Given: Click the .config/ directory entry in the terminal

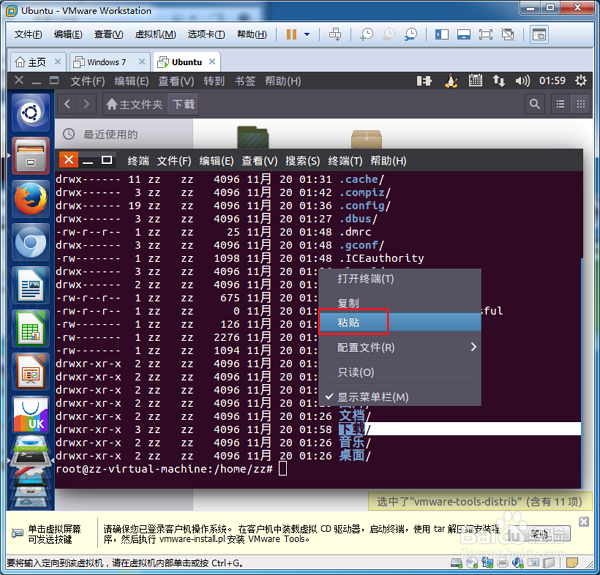Looking at the screenshot, I should coord(365,206).
